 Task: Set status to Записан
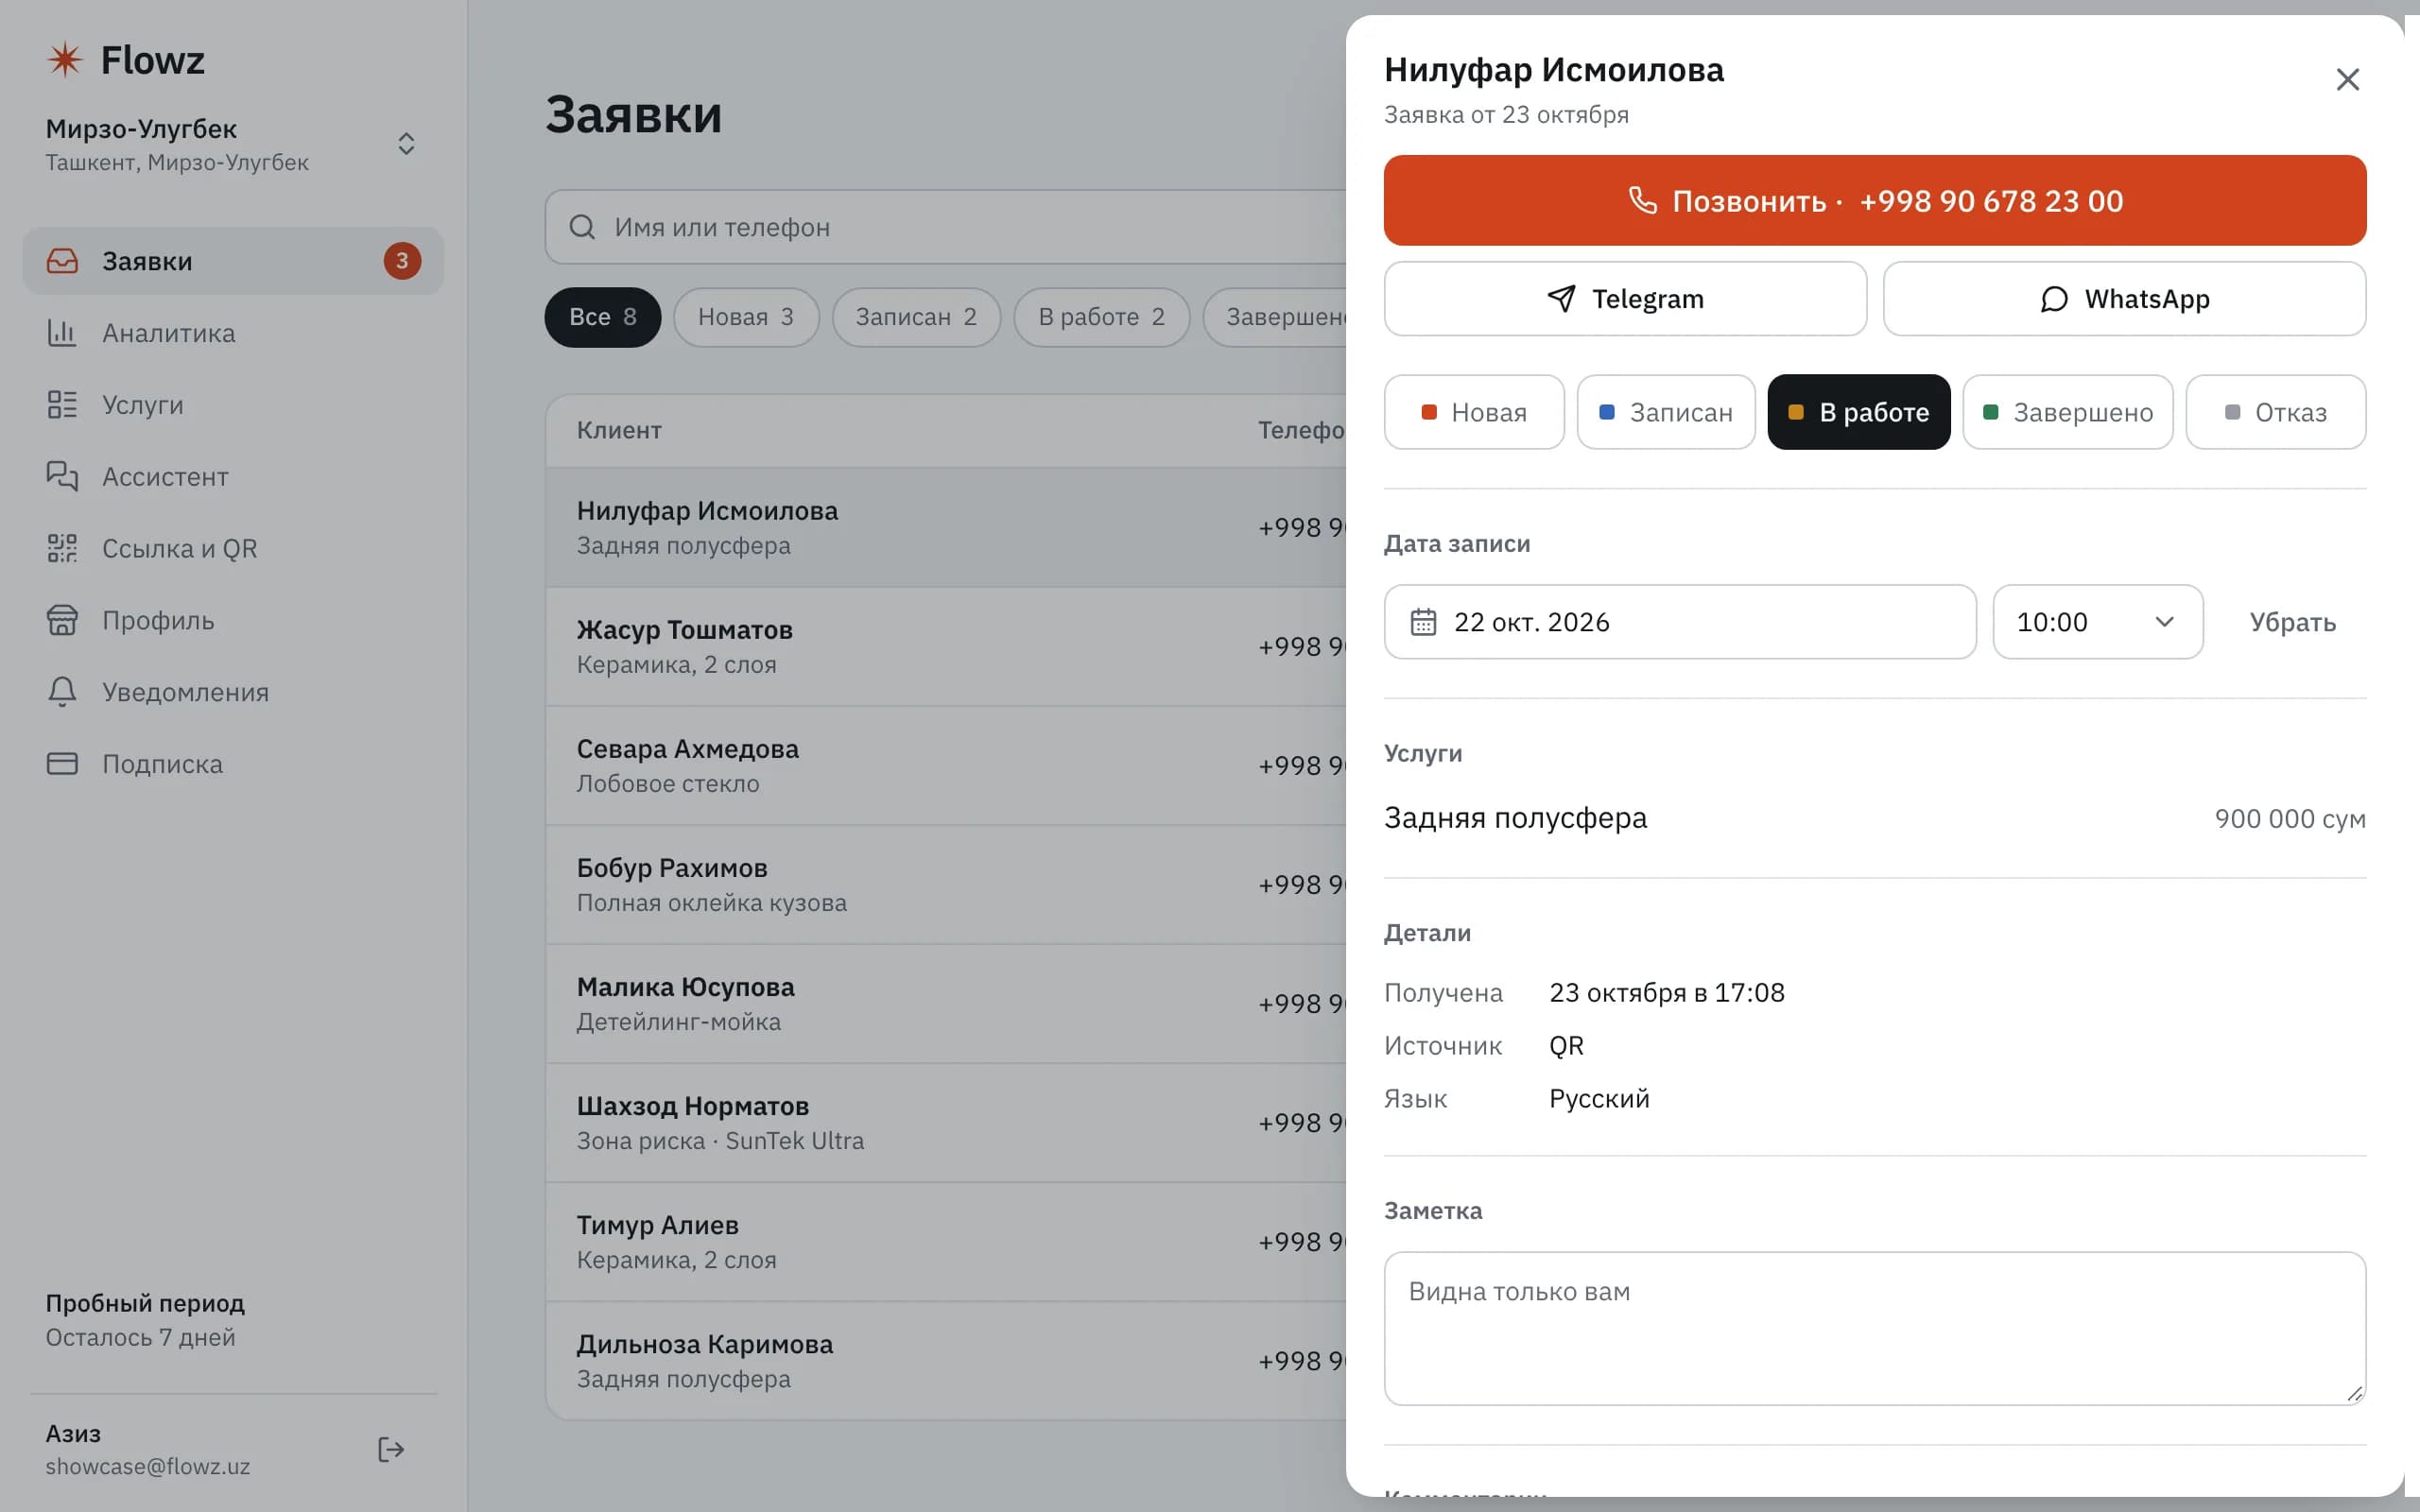point(1666,412)
